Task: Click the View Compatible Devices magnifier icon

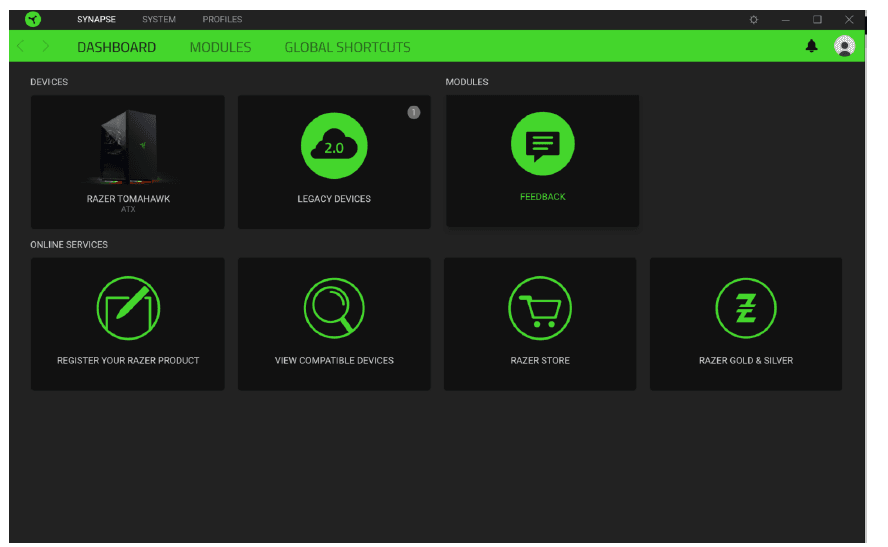Action: (334, 307)
